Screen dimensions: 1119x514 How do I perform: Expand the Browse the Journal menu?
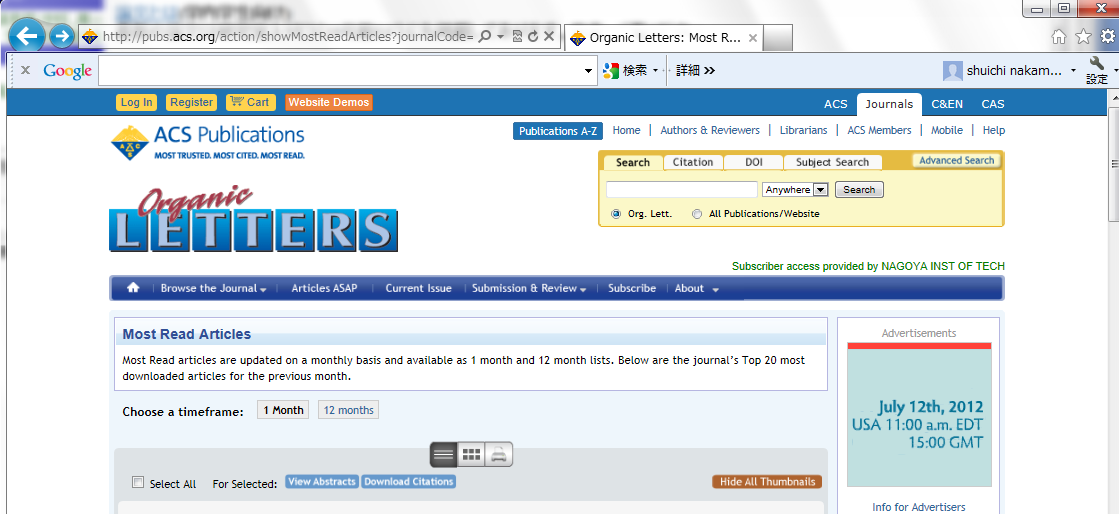[213, 288]
